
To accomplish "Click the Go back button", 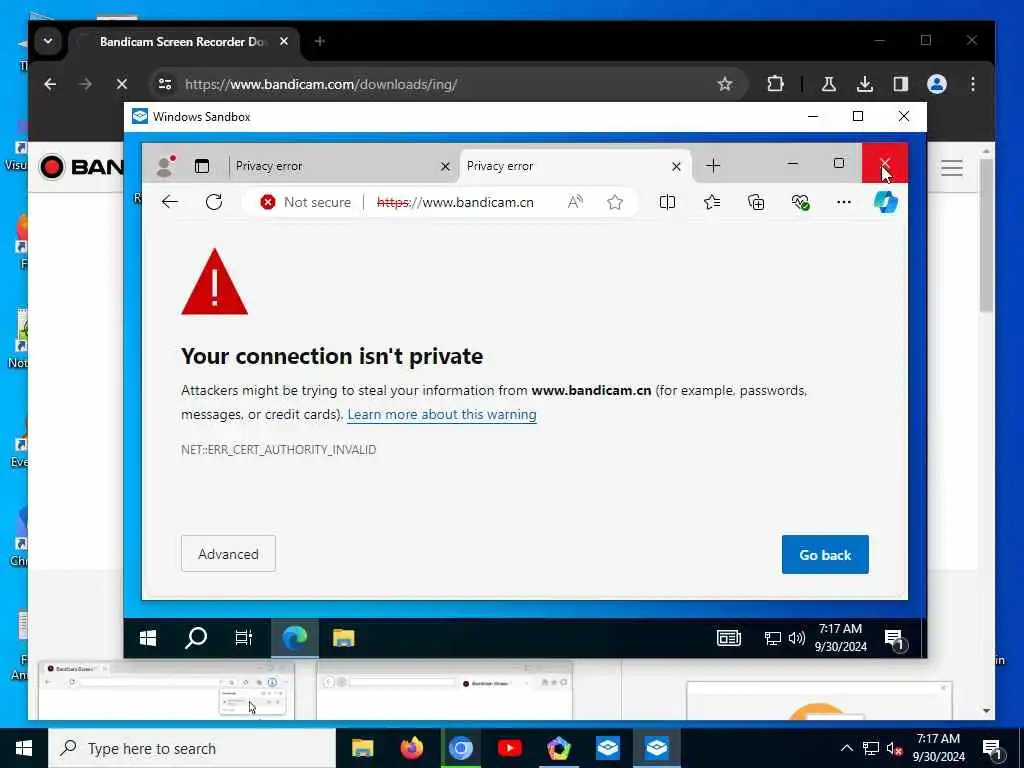I will 825,554.
